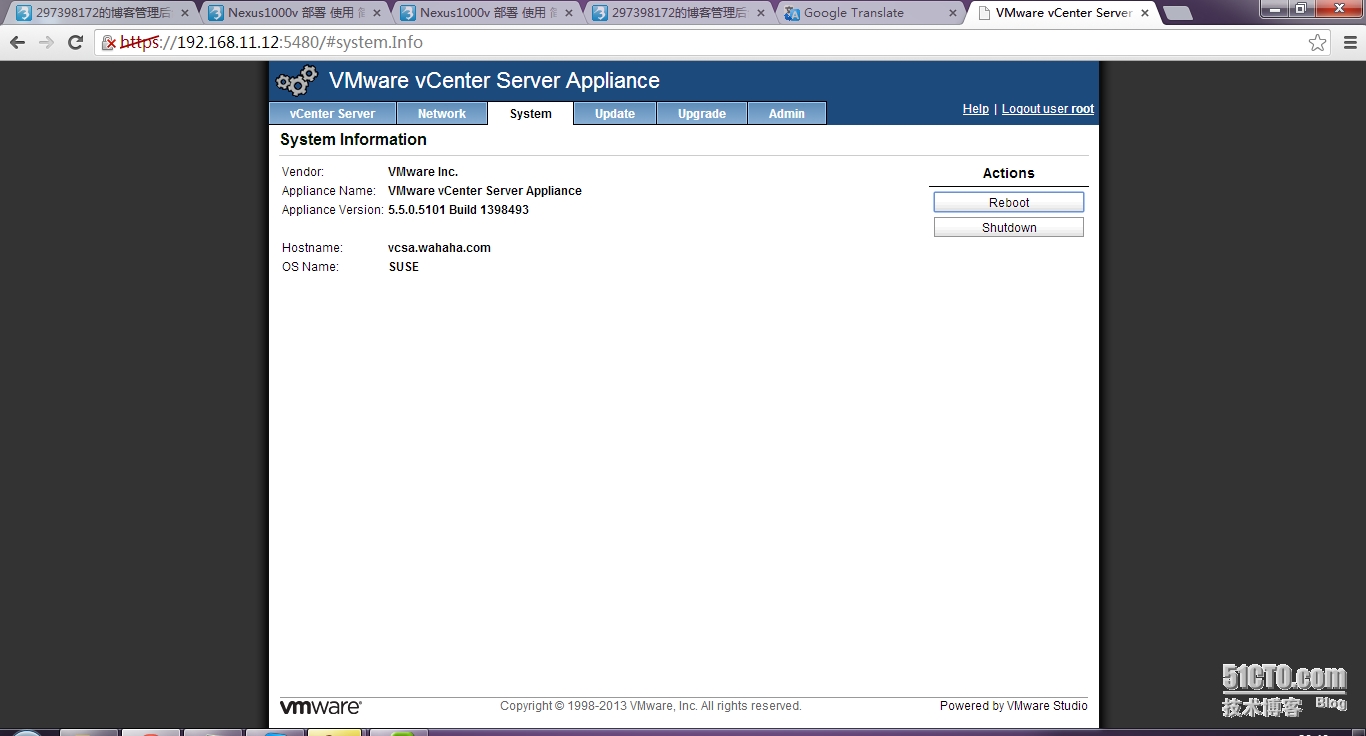Screen dimensions: 1366x736
Task: Reload the page with refresh icon
Action: click(75, 43)
